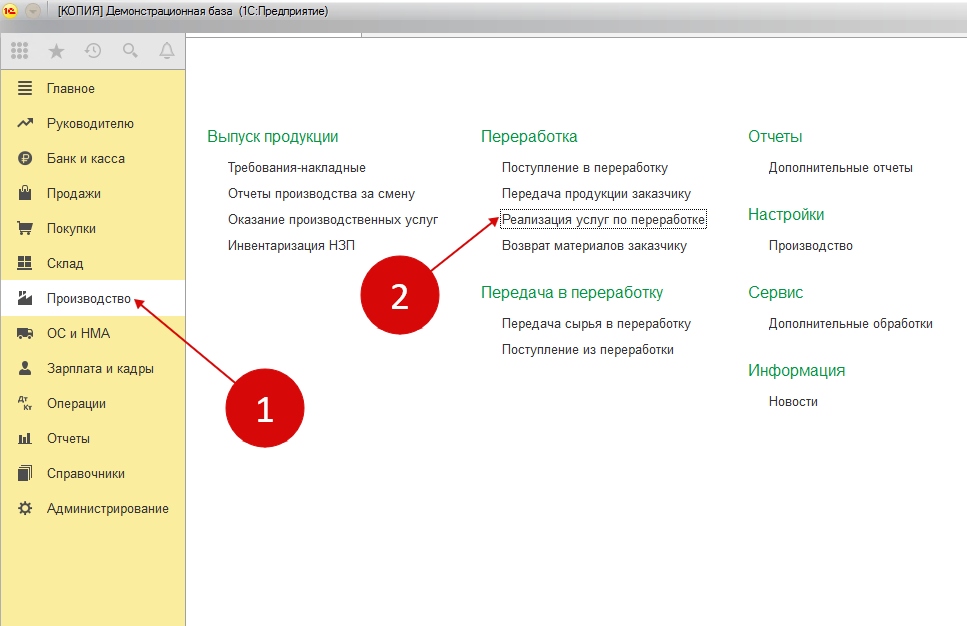The width and height of the screenshot is (967, 626).
Task: Click the Главное hamburger icon
Action: 25,88
